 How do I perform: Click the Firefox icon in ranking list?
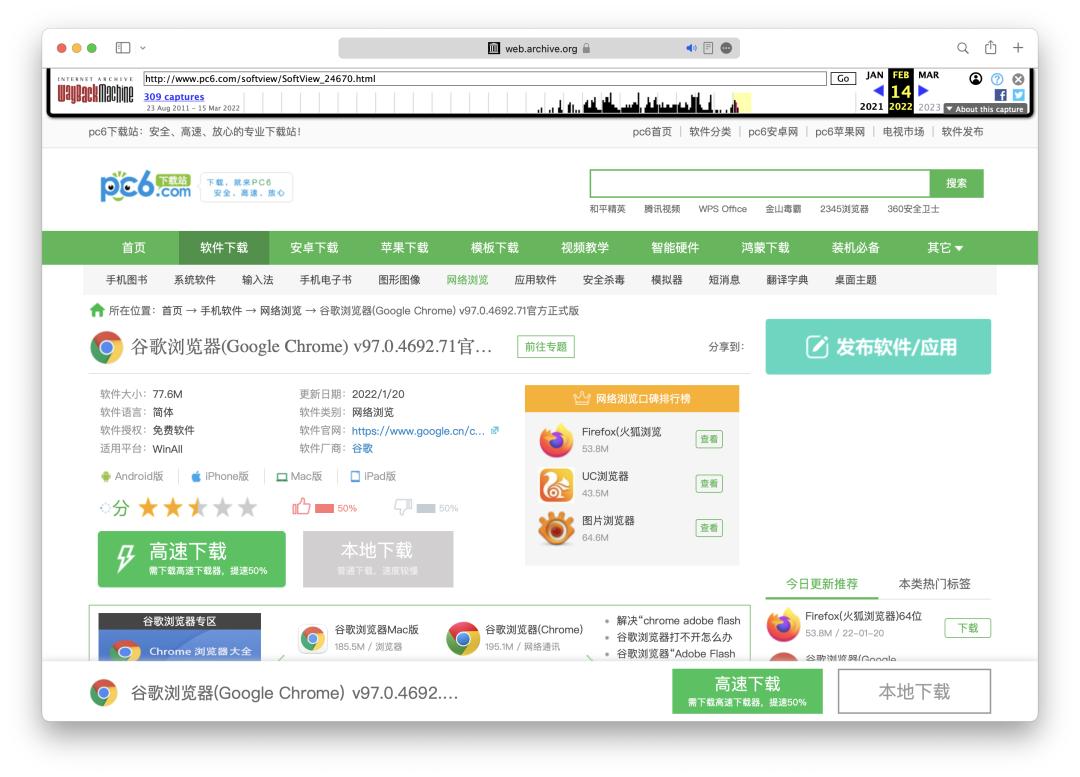pos(556,440)
